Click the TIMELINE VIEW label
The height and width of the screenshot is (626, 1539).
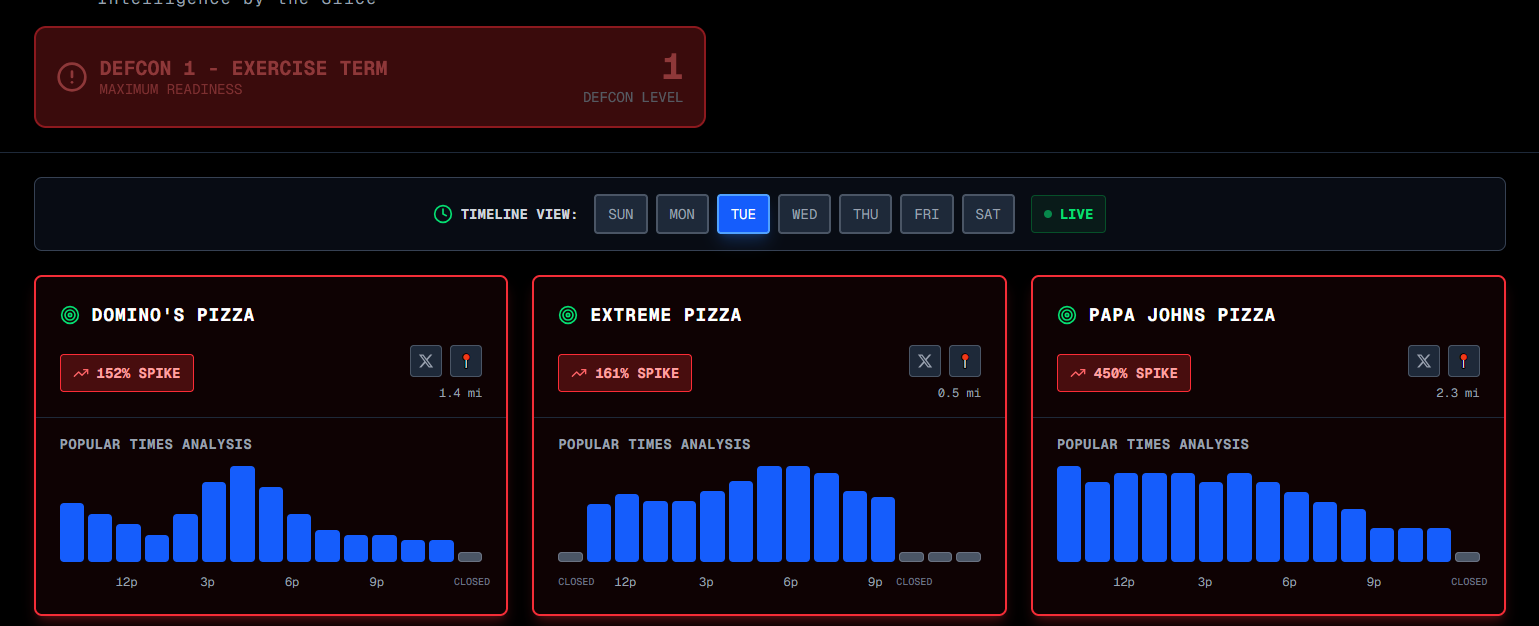519,214
